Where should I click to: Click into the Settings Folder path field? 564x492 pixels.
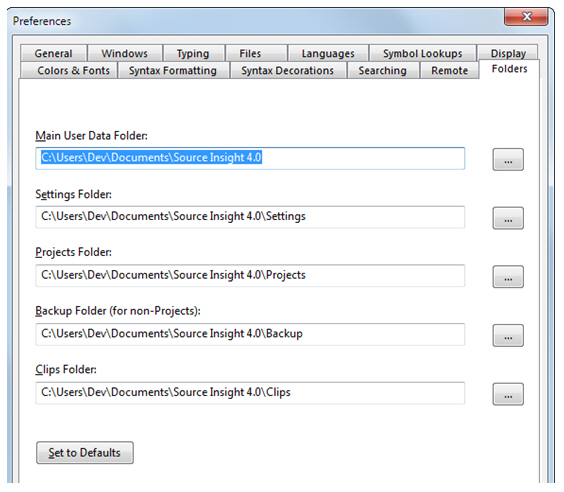250,217
